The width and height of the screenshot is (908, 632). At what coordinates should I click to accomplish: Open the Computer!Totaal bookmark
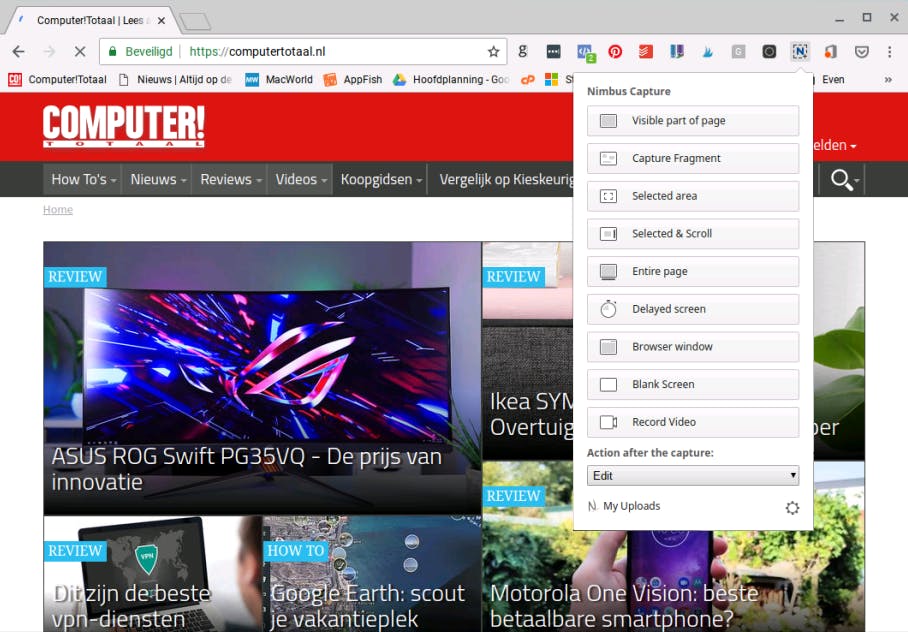57,79
